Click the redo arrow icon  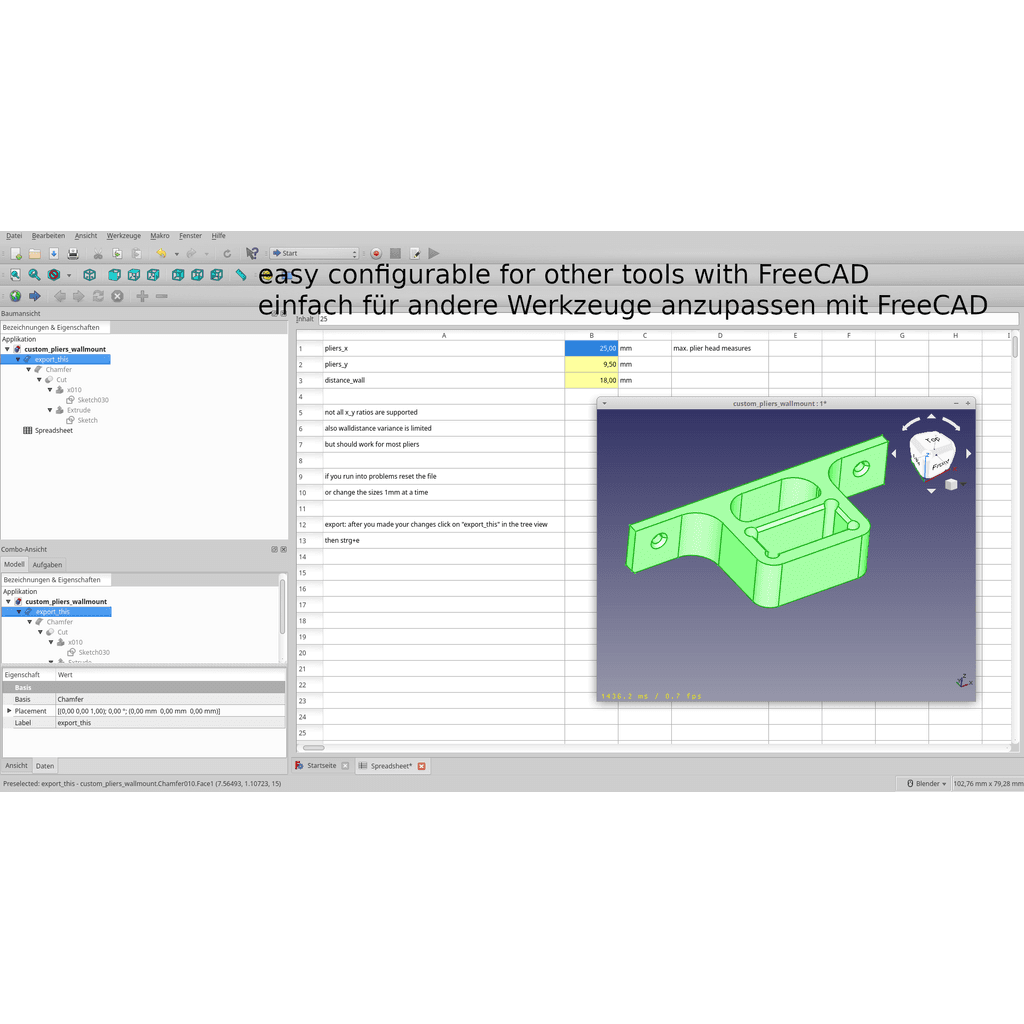coord(191,253)
